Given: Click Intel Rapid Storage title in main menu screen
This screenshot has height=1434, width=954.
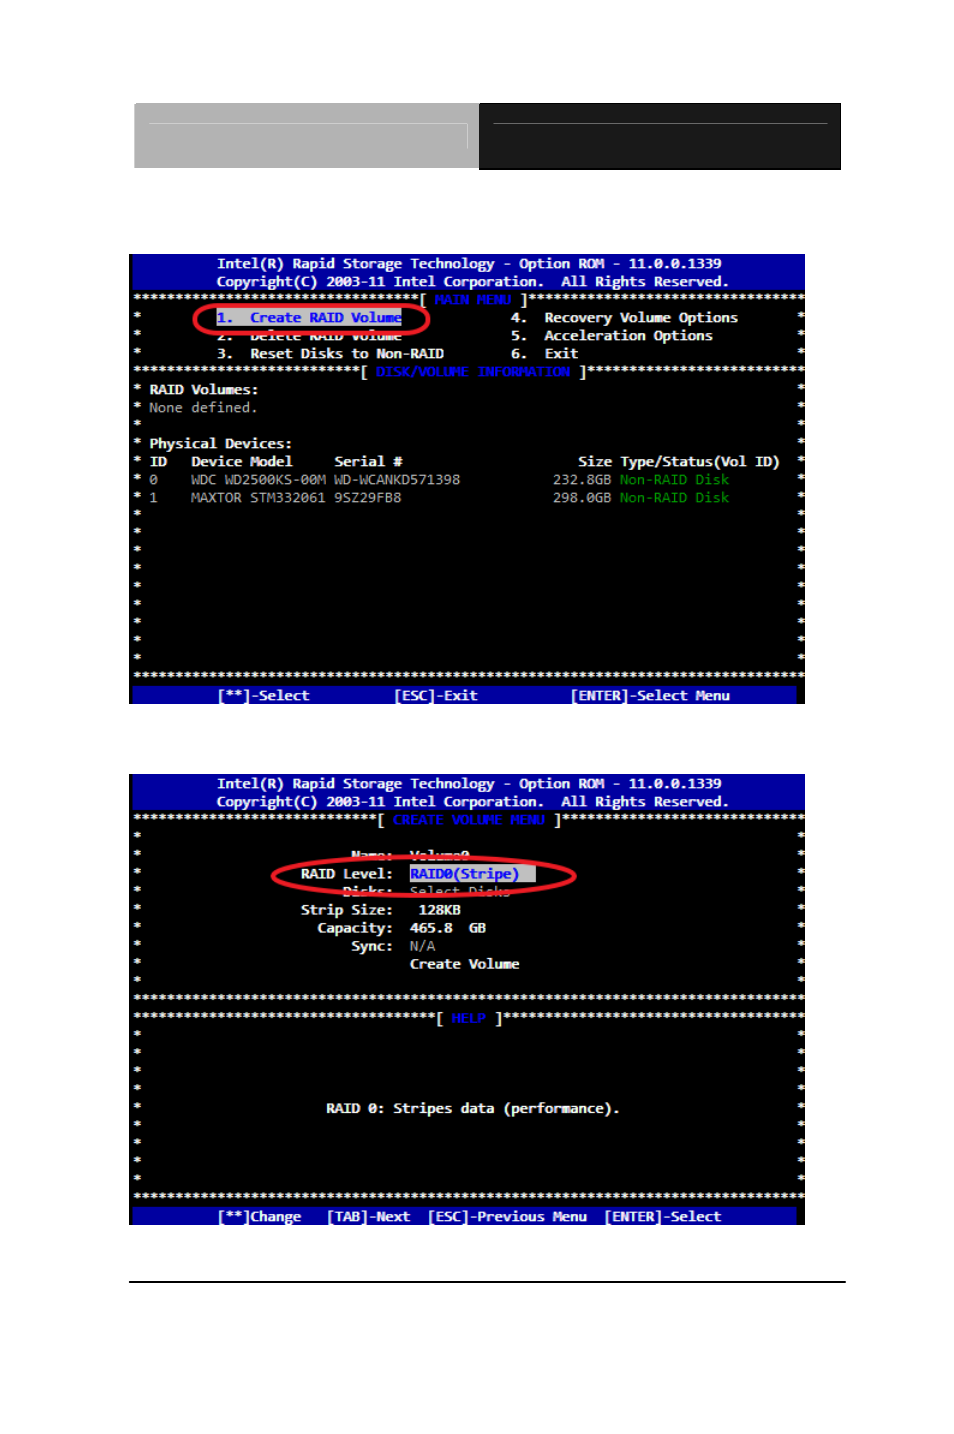Looking at the screenshot, I should point(469,264).
